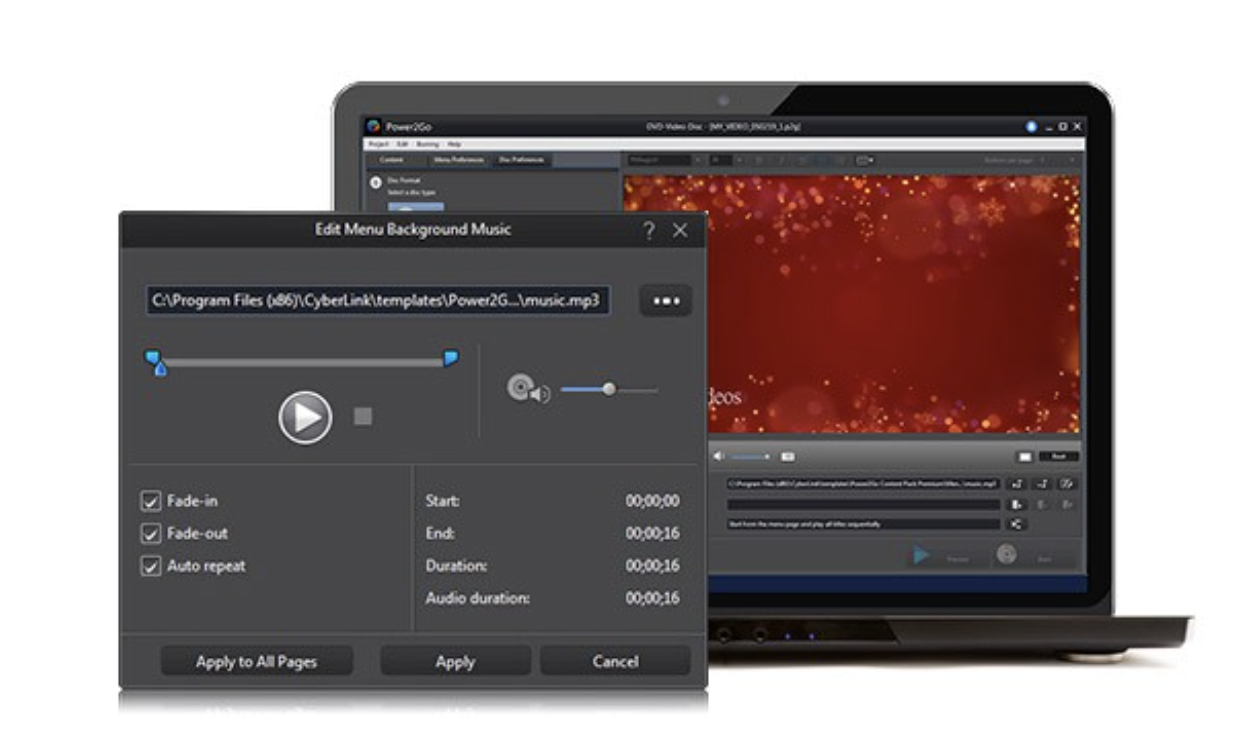The height and width of the screenshot is (752, 1242).
Task: Click the playback mode field in Power2Go
Action: 863,524
